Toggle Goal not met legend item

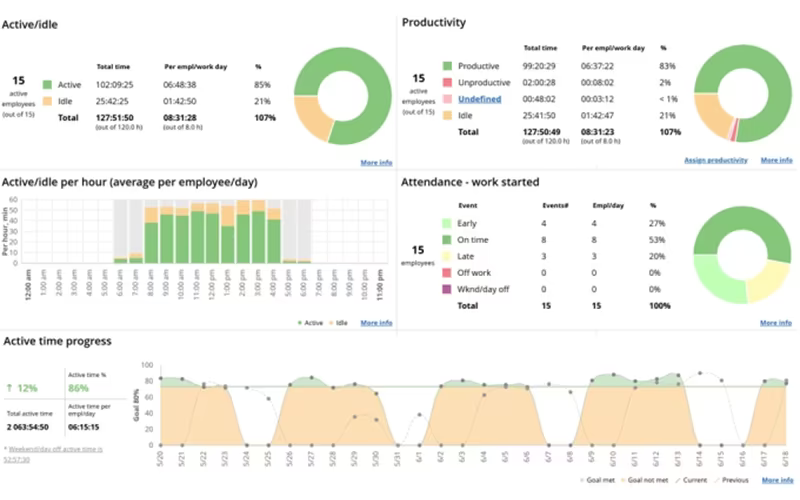644,480
